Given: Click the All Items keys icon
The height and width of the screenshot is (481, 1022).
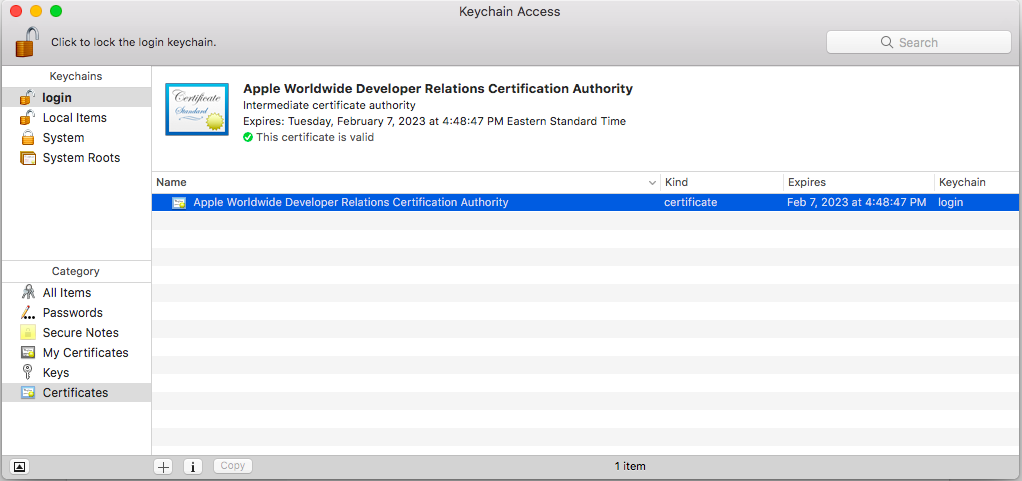Looking at the screenshot, I should (28, 293).
